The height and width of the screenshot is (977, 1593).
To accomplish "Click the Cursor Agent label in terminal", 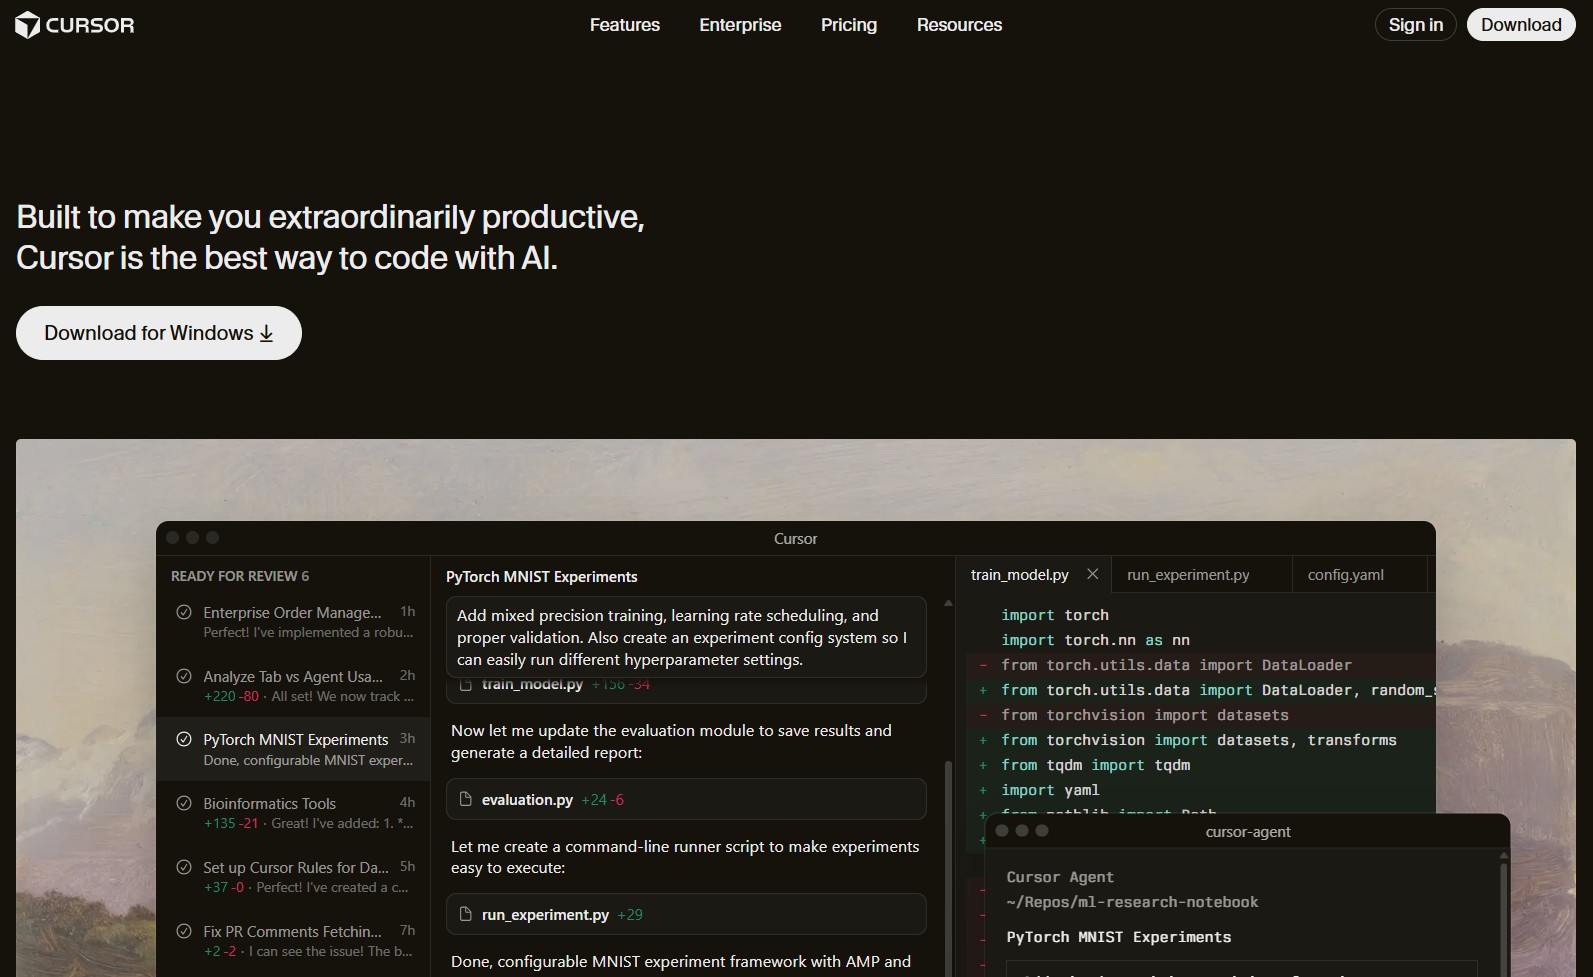I will (x=1060, y=877).
